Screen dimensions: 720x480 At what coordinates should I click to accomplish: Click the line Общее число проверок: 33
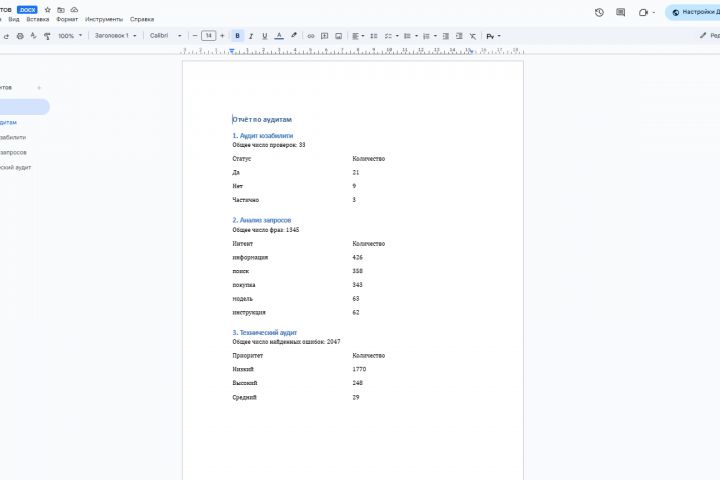[x=269, y=145]
